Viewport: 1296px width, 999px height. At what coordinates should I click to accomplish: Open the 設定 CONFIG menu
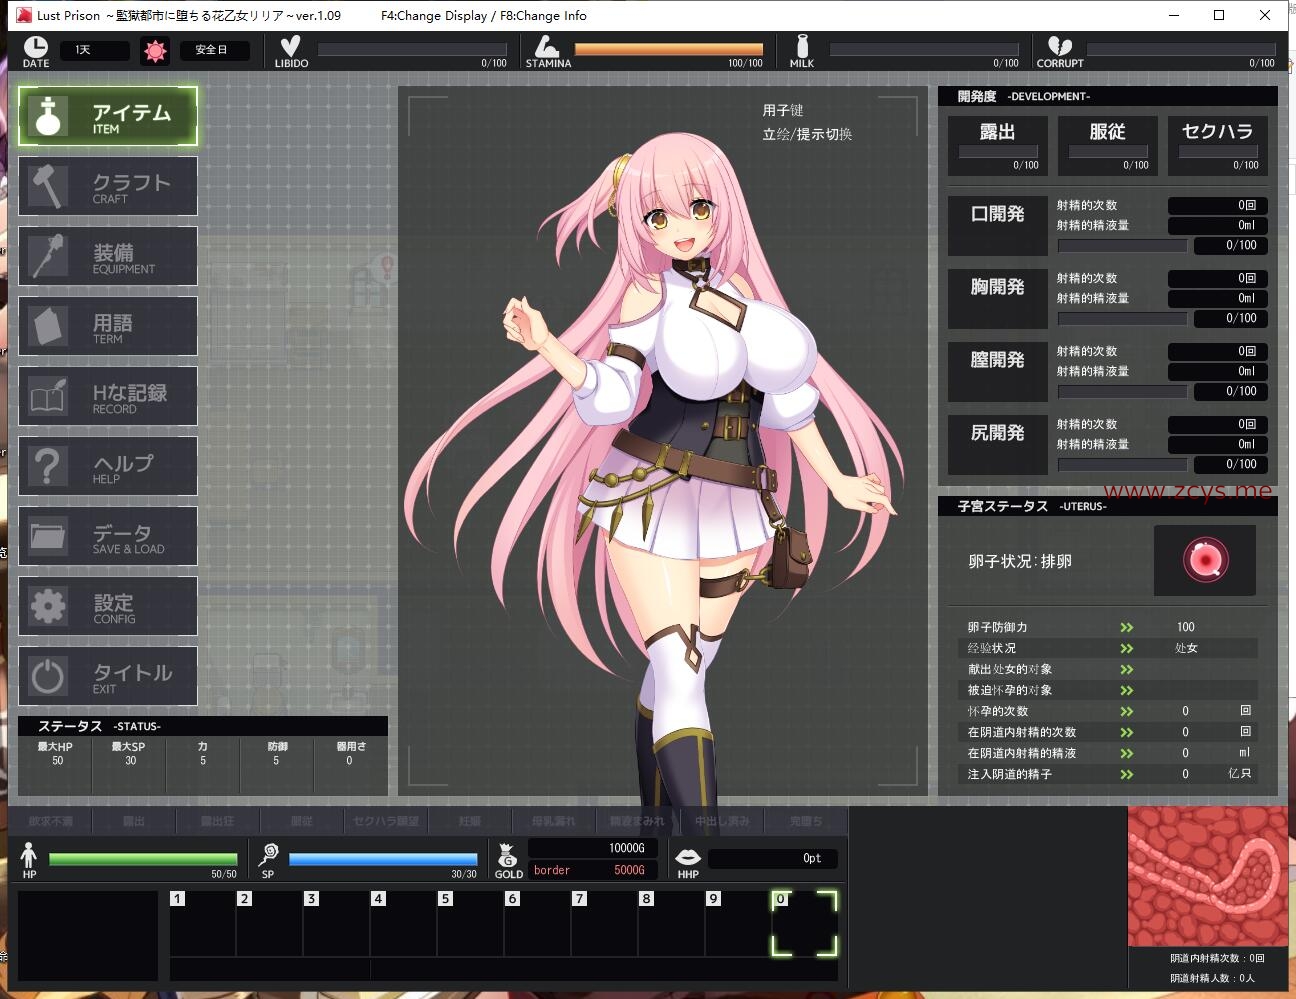[108, 606]
